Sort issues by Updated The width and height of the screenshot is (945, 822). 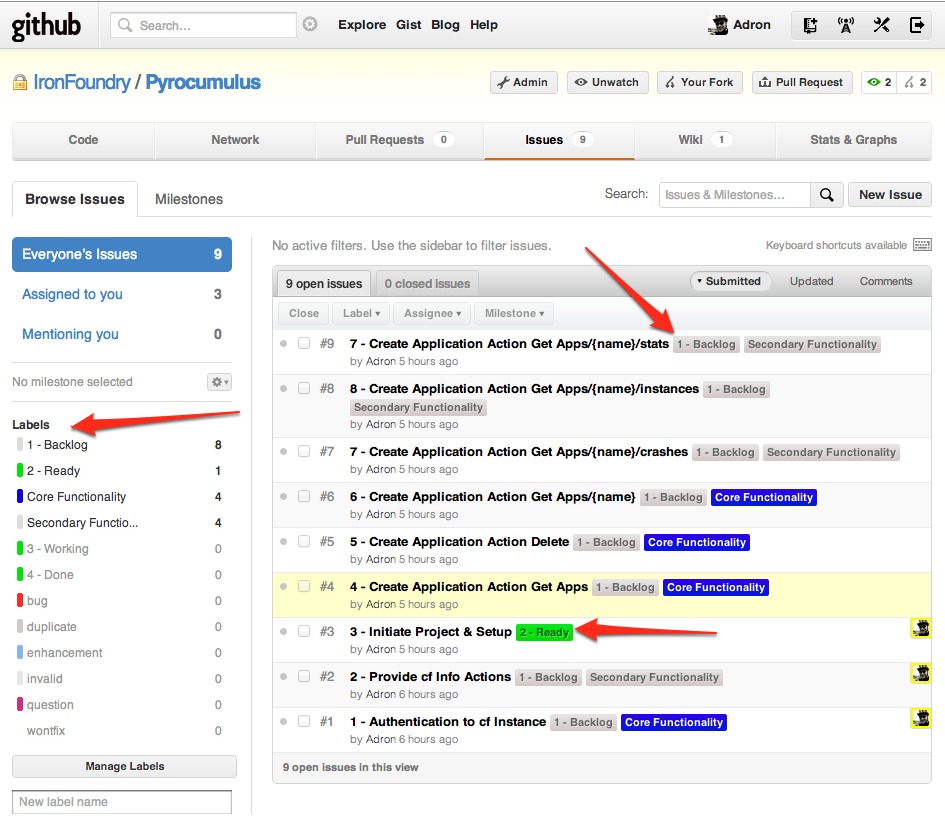click(811, 281)
